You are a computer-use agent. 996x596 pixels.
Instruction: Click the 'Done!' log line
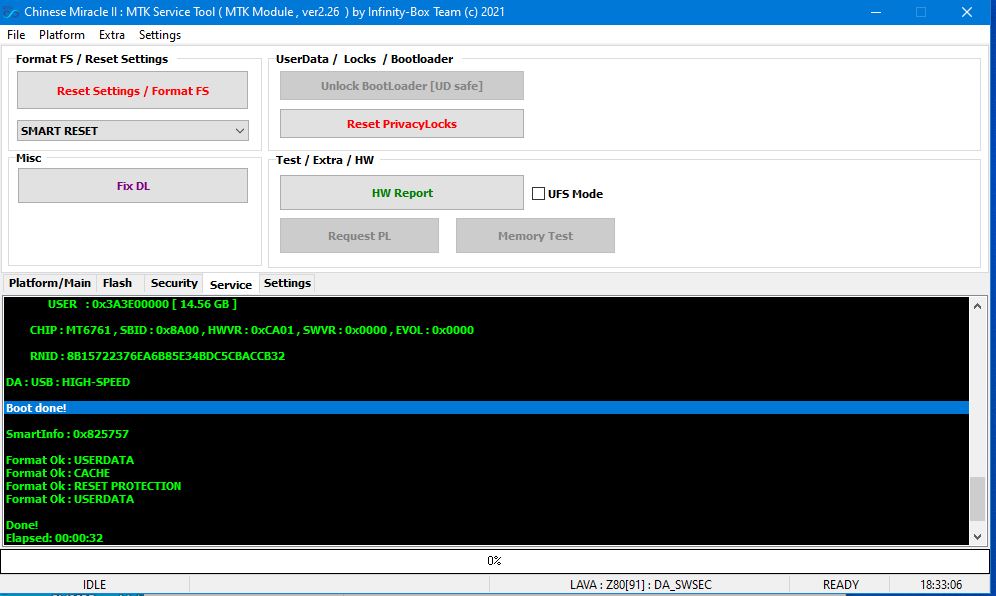[22, 525]
